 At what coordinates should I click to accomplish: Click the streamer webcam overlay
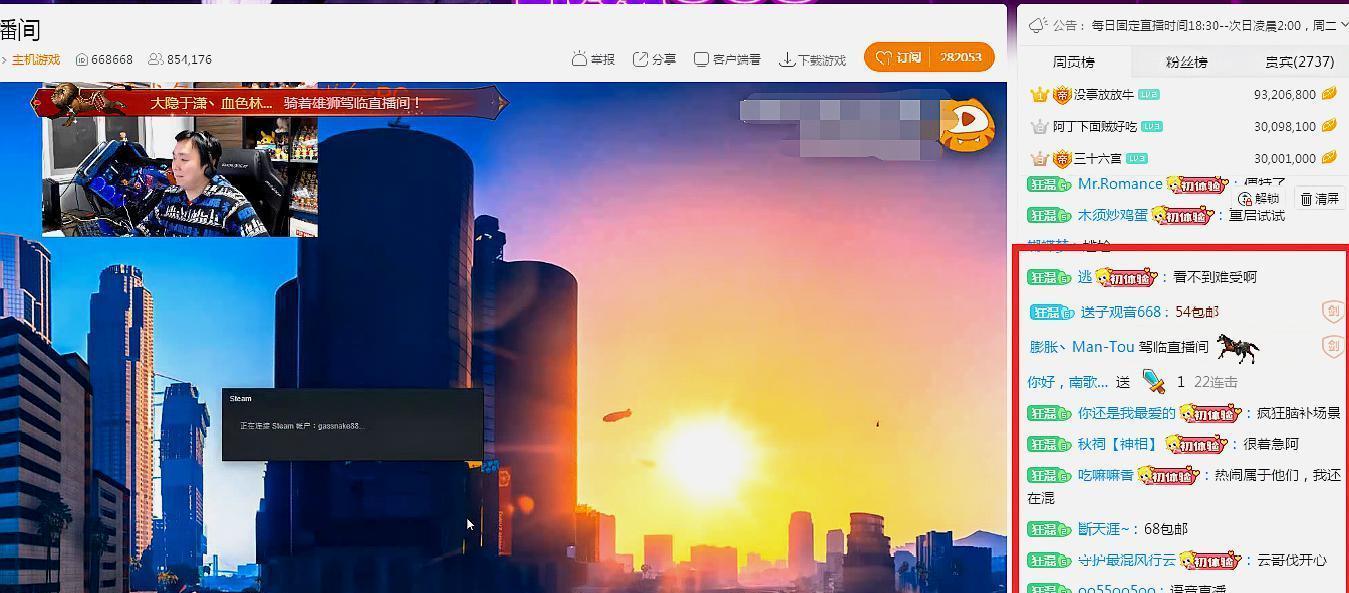(x=180, y=176)
